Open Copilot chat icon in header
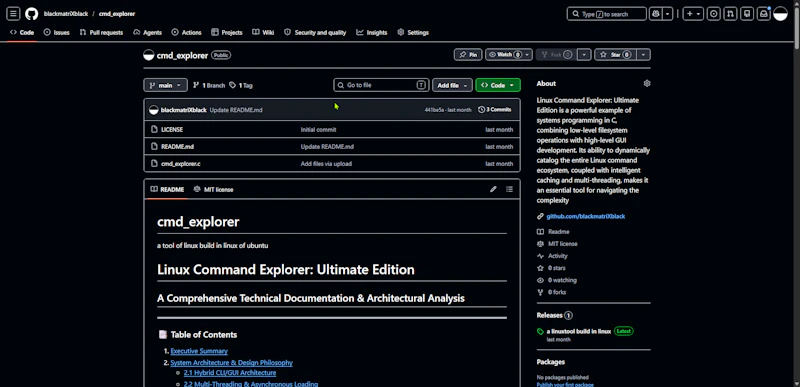Viewport: 800px width, 387px height. click(x=656, y=14)
